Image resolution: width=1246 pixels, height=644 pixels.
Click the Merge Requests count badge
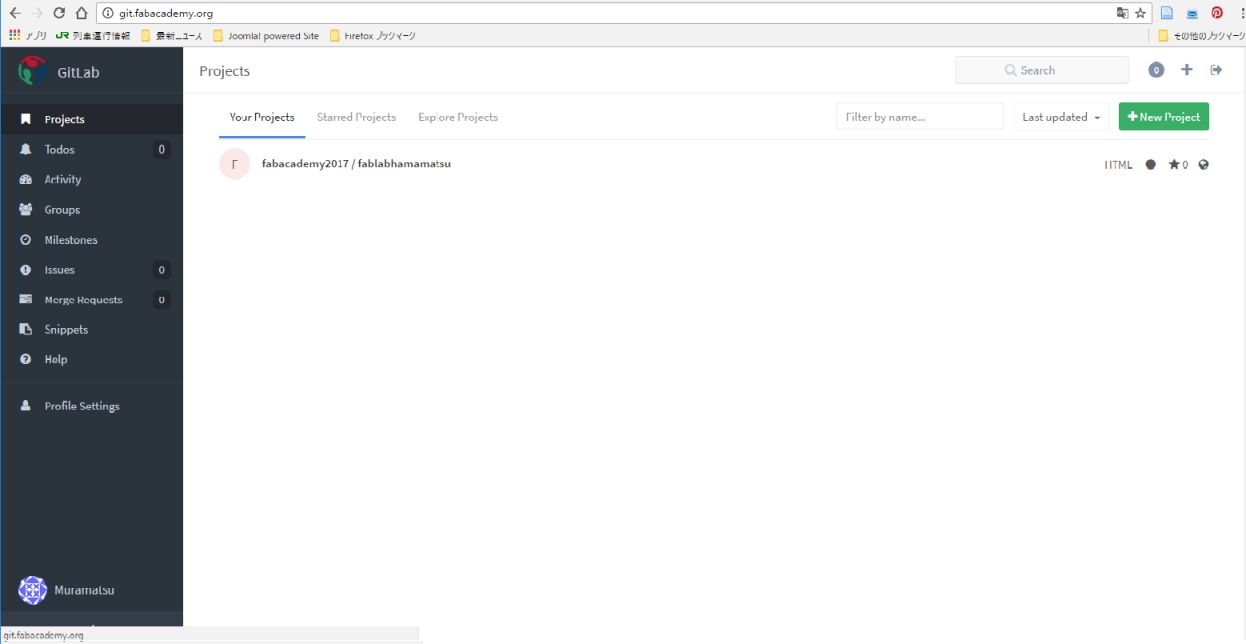tap(162, 299)
